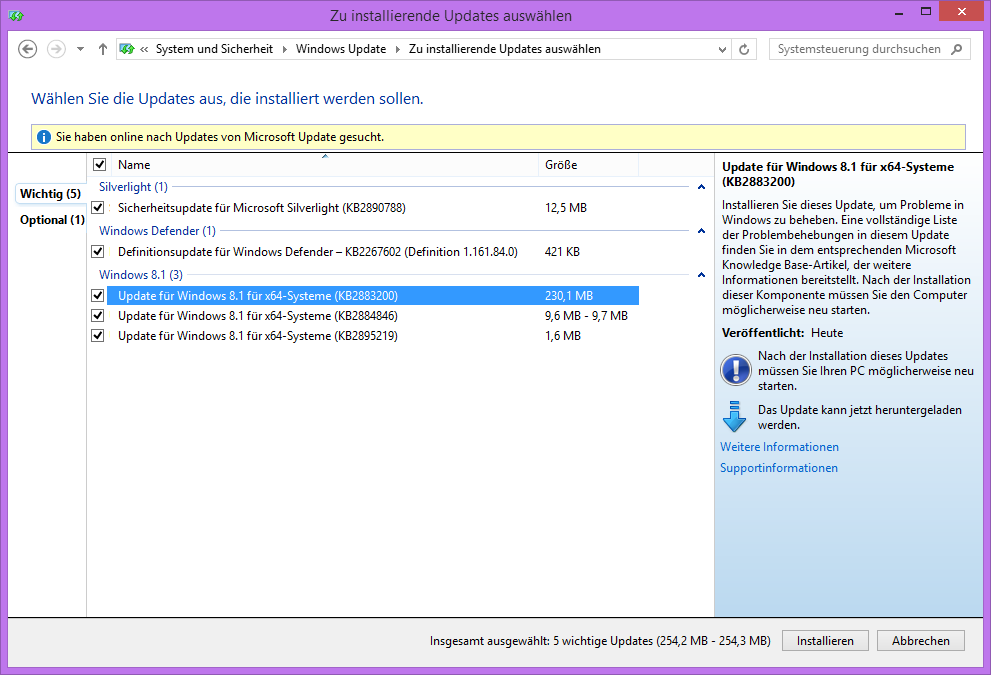Open the Supportinformationen link
The width and height of the screenshot is (991, 675).
pyautogui.click(x=779, y=468)
